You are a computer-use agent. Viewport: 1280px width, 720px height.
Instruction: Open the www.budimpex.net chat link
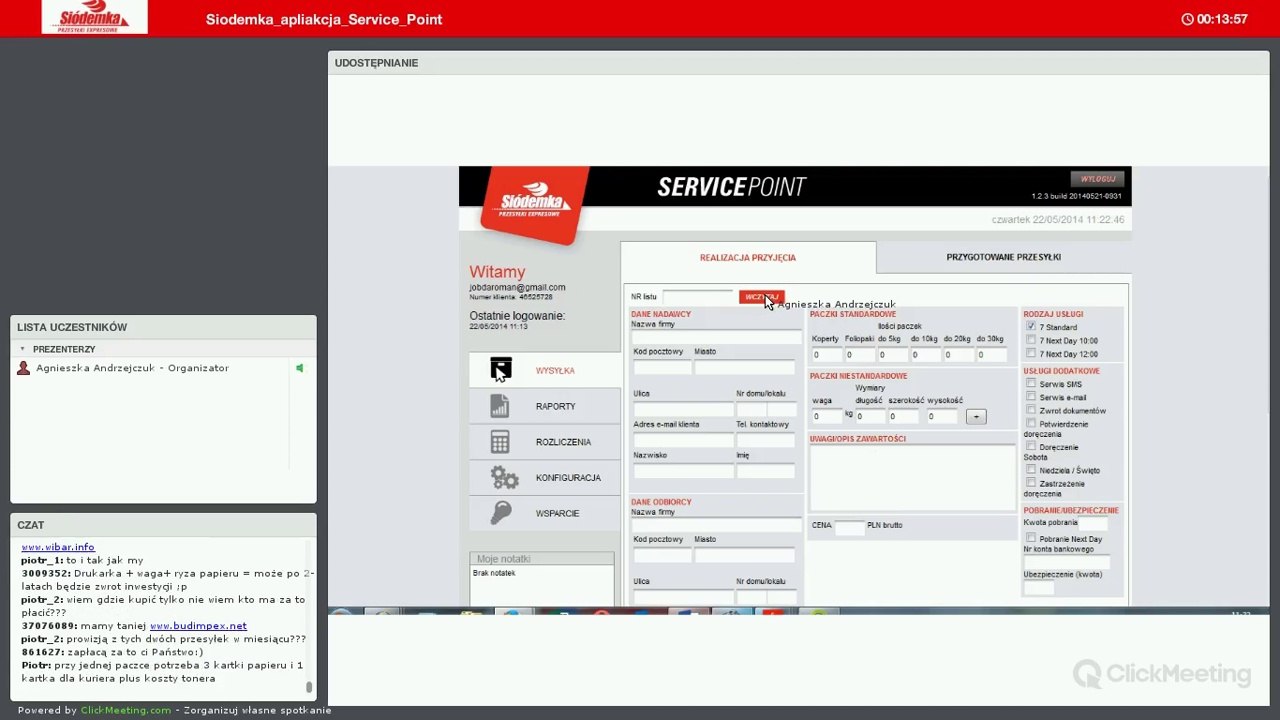coord(198,626)
